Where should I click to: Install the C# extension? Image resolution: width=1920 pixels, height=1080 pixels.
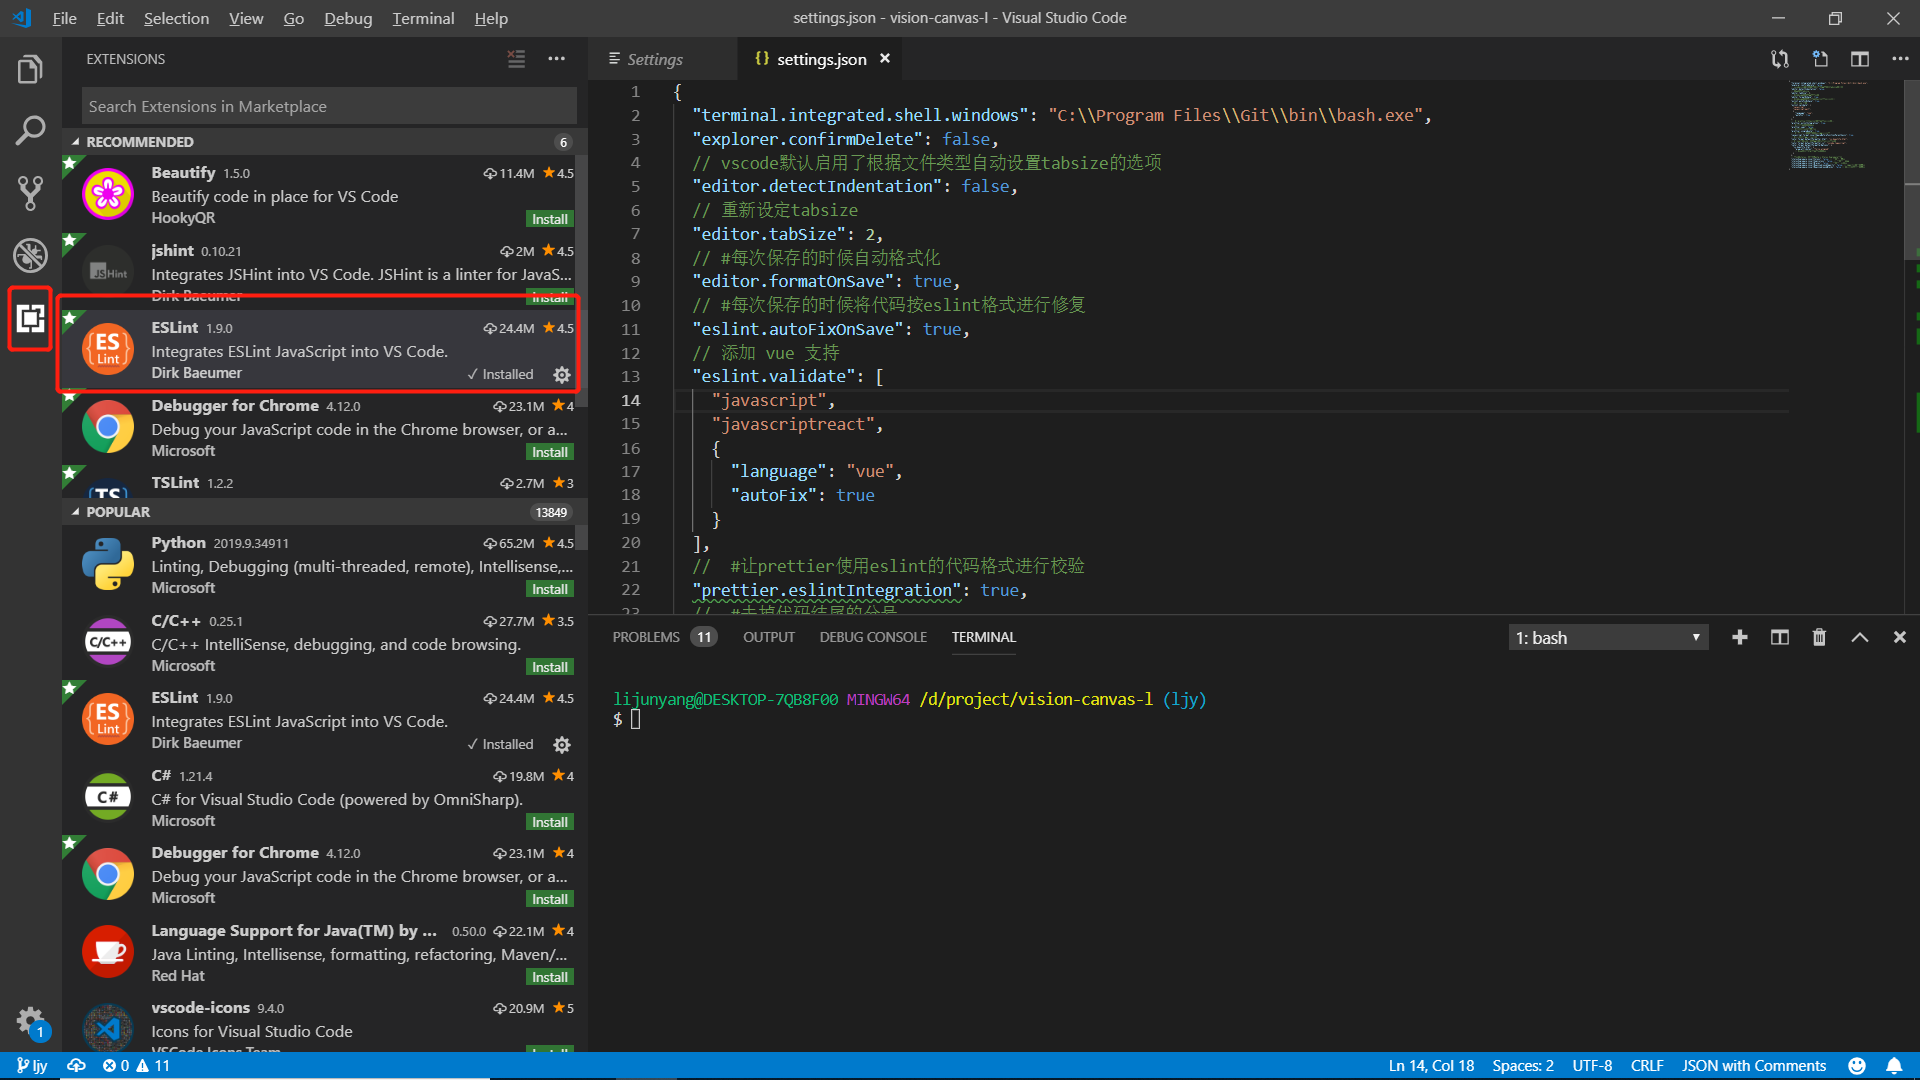(550, 822)
